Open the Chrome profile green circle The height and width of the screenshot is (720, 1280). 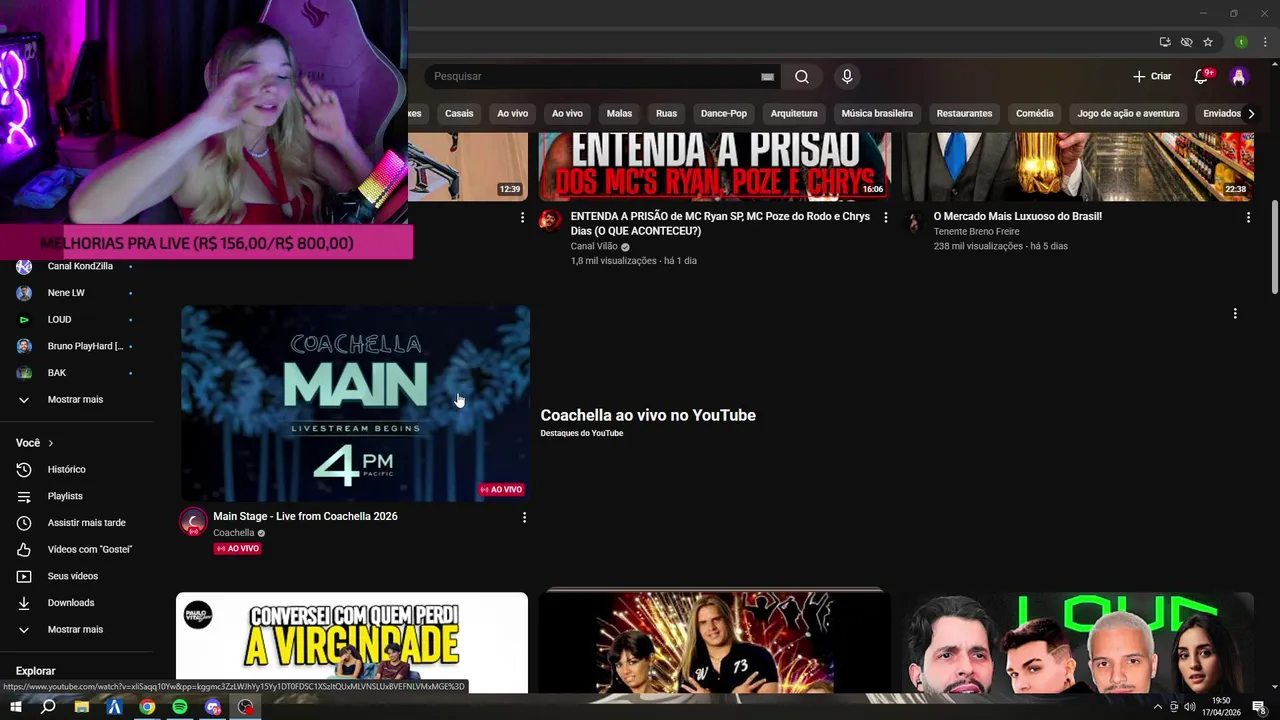click(1241, 42)
